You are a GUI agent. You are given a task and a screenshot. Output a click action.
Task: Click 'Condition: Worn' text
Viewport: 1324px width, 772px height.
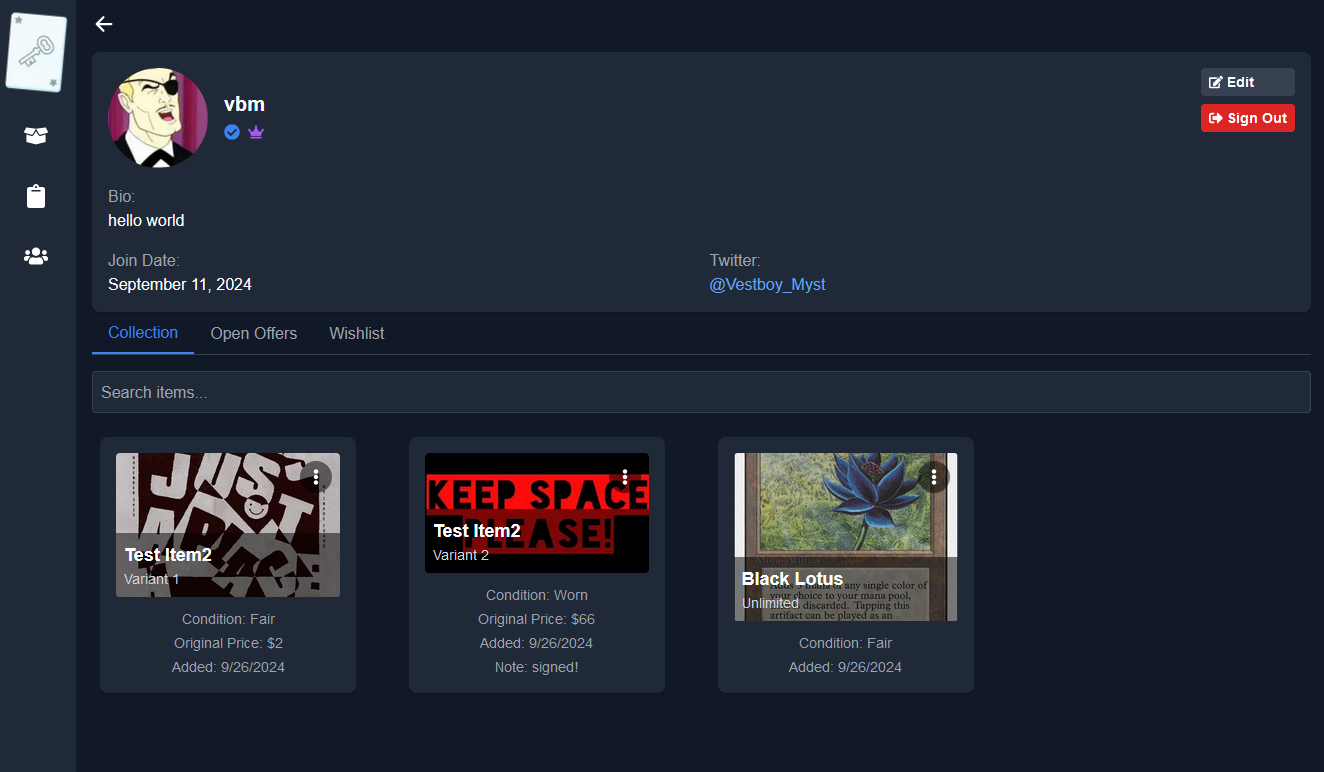click(537, 595)
